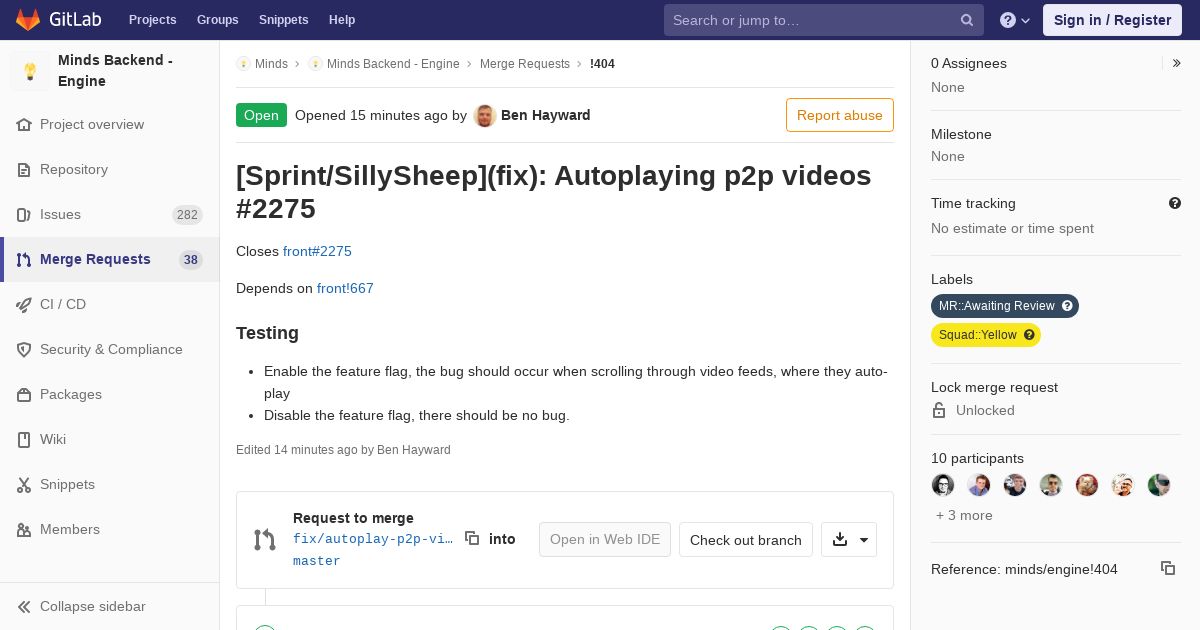
Task: Open Packages sidebar icon
Action: [x=24, y=395]
